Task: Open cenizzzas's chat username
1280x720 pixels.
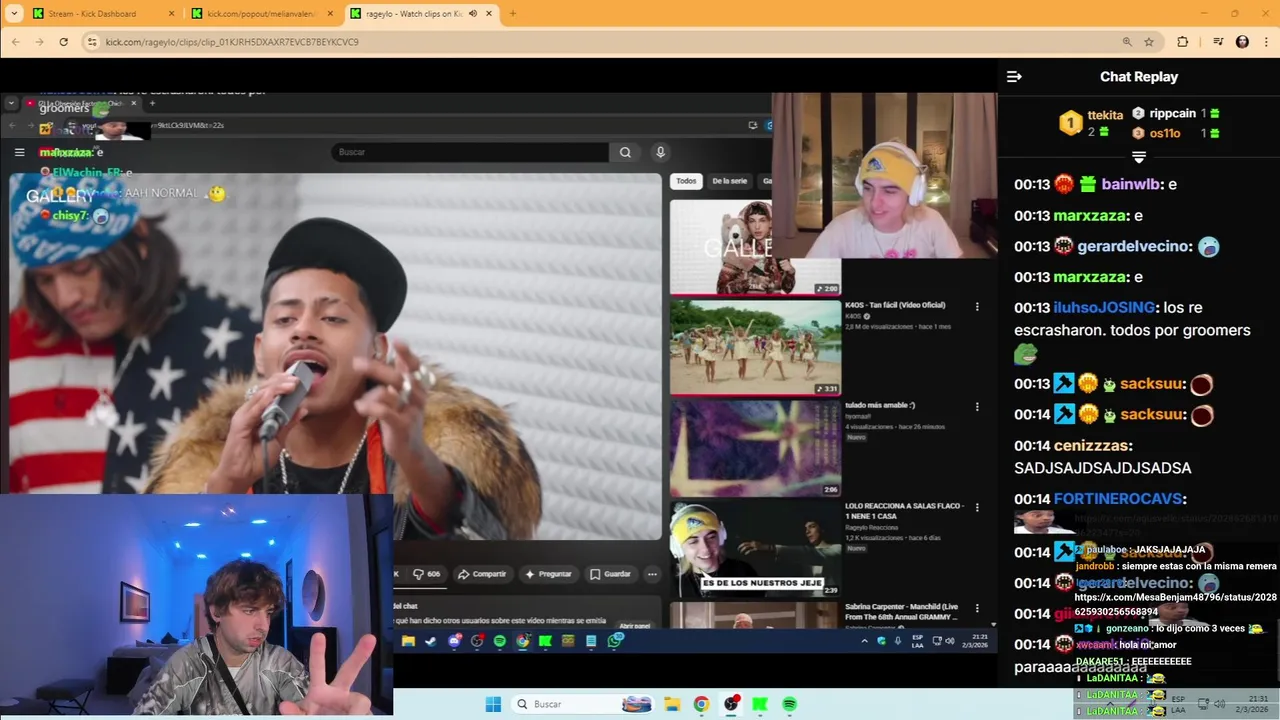Action: pos(1093,446)
